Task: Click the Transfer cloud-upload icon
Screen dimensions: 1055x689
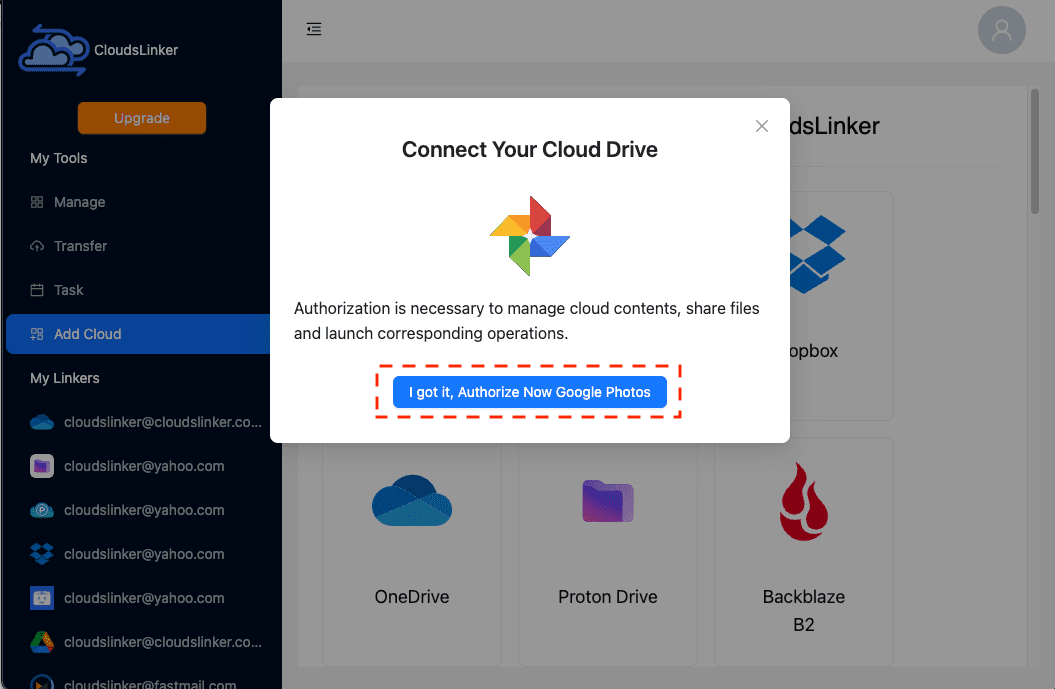Action: [x=37, y=246]
